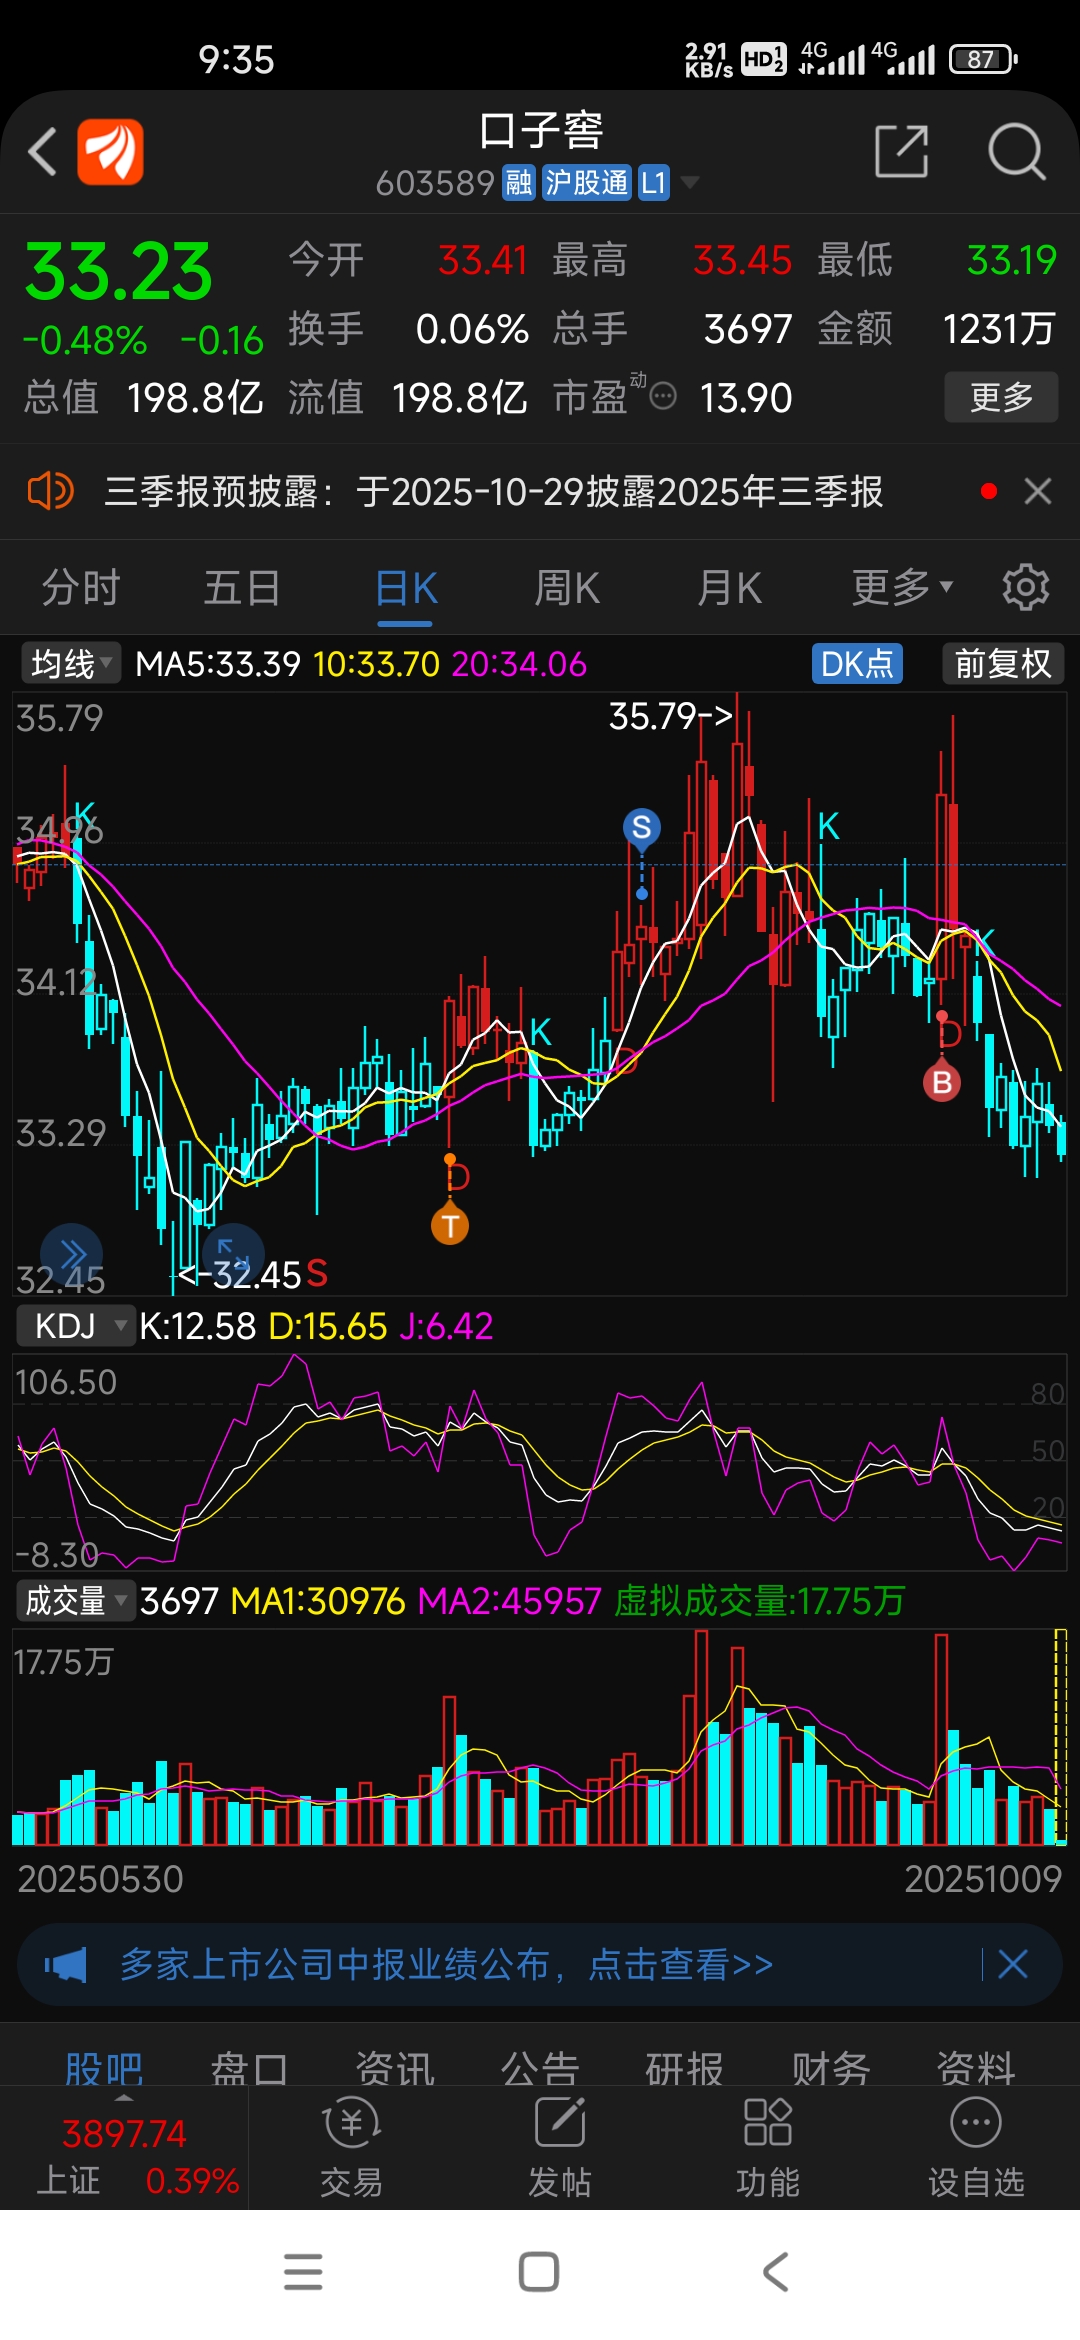
Task: Open the 资讯 bottom tab
Action: tap(395, 2068)
